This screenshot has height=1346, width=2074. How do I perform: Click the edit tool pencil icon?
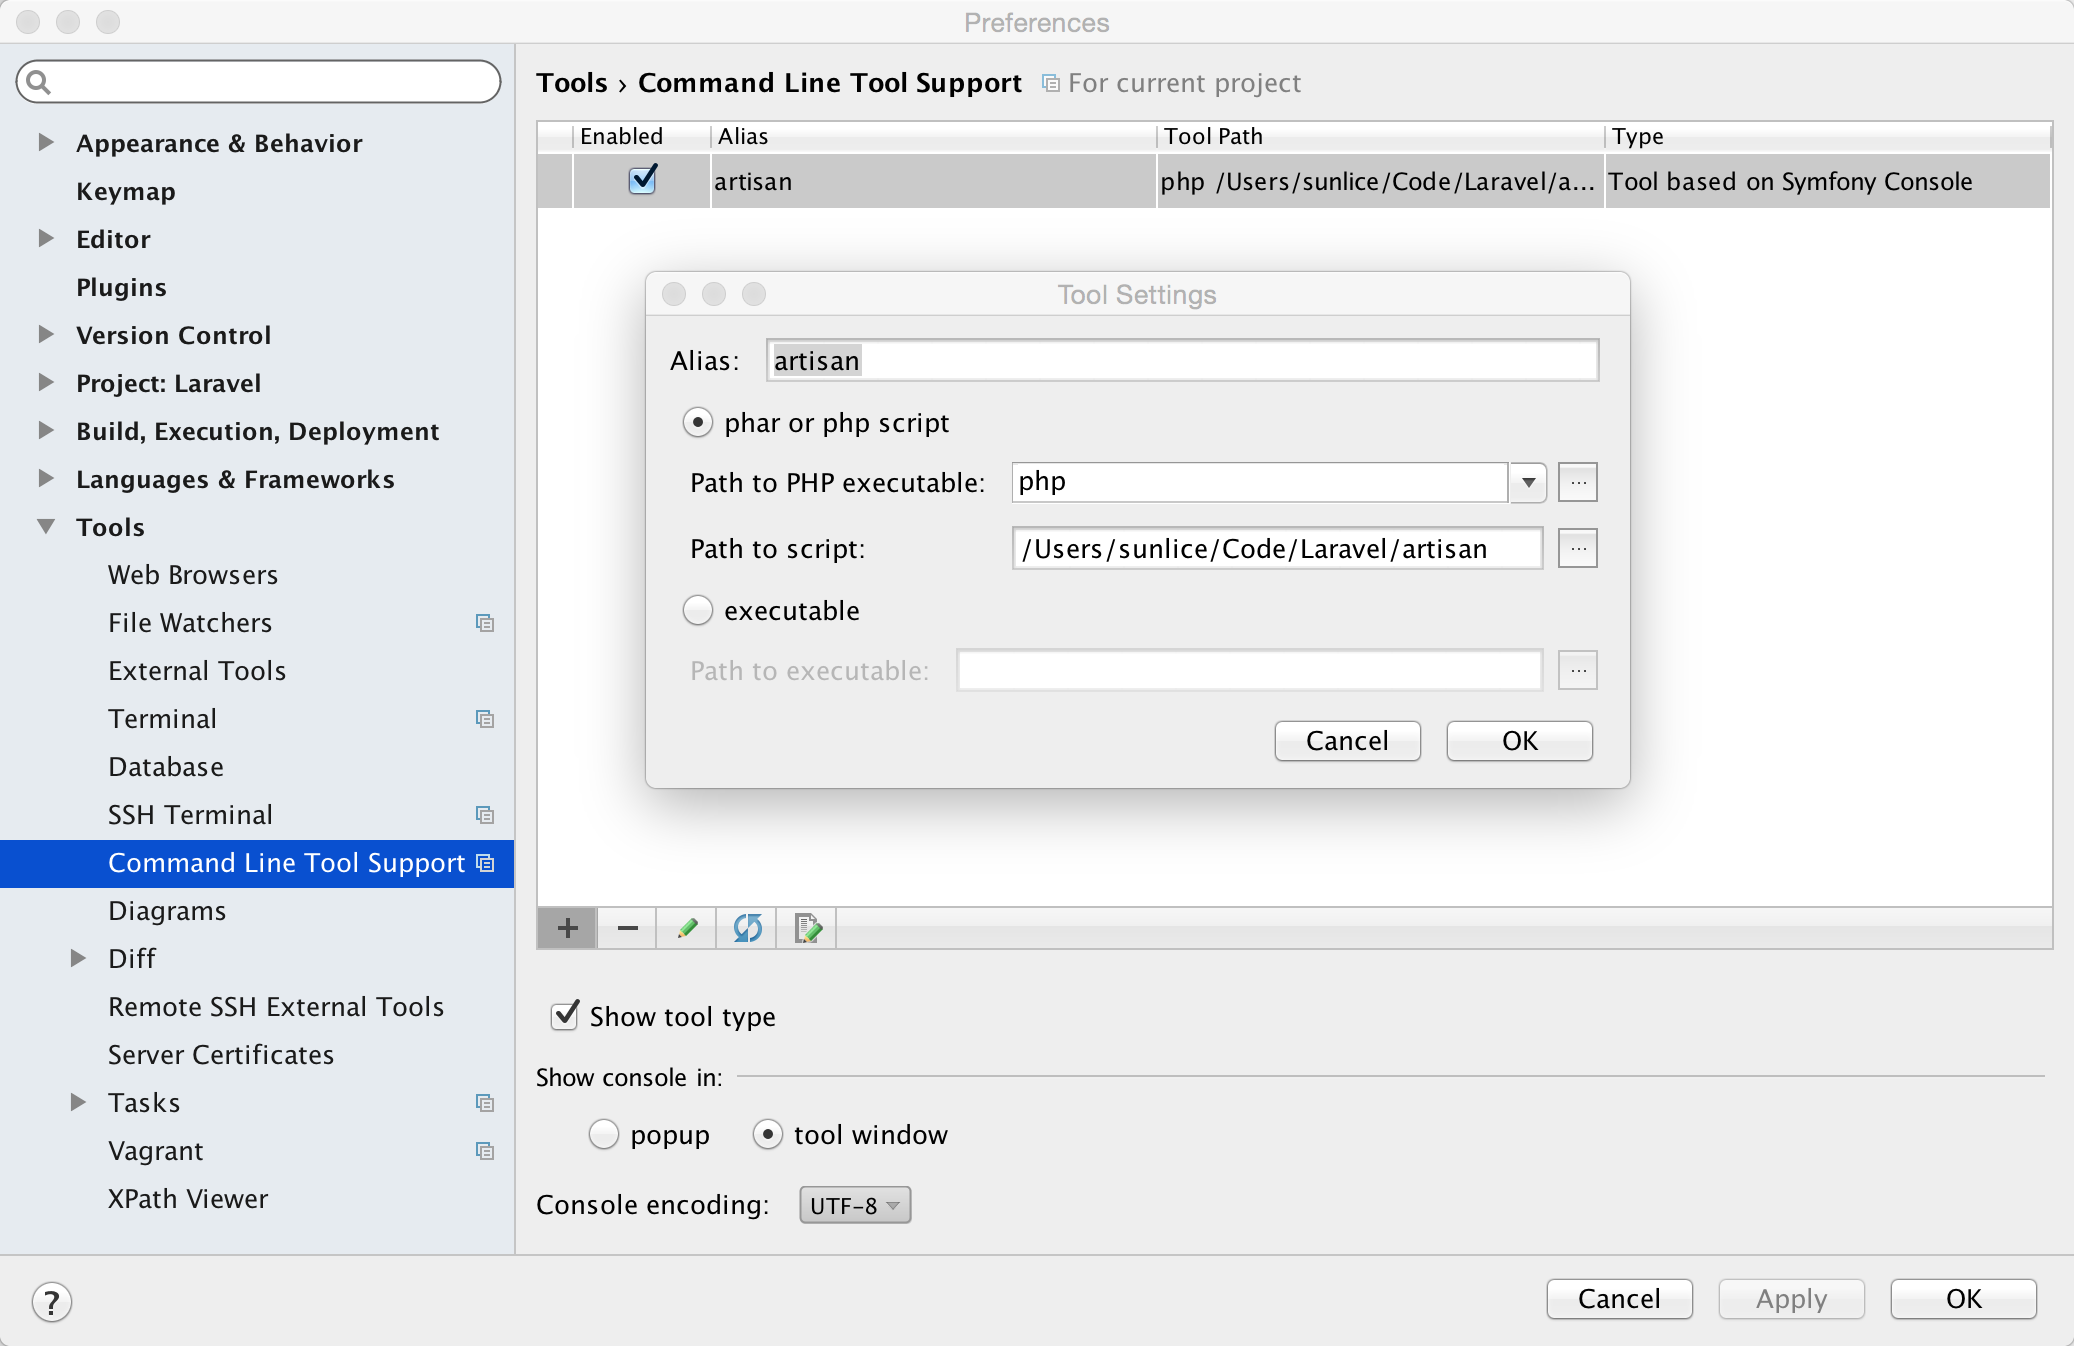pos(685,927)
